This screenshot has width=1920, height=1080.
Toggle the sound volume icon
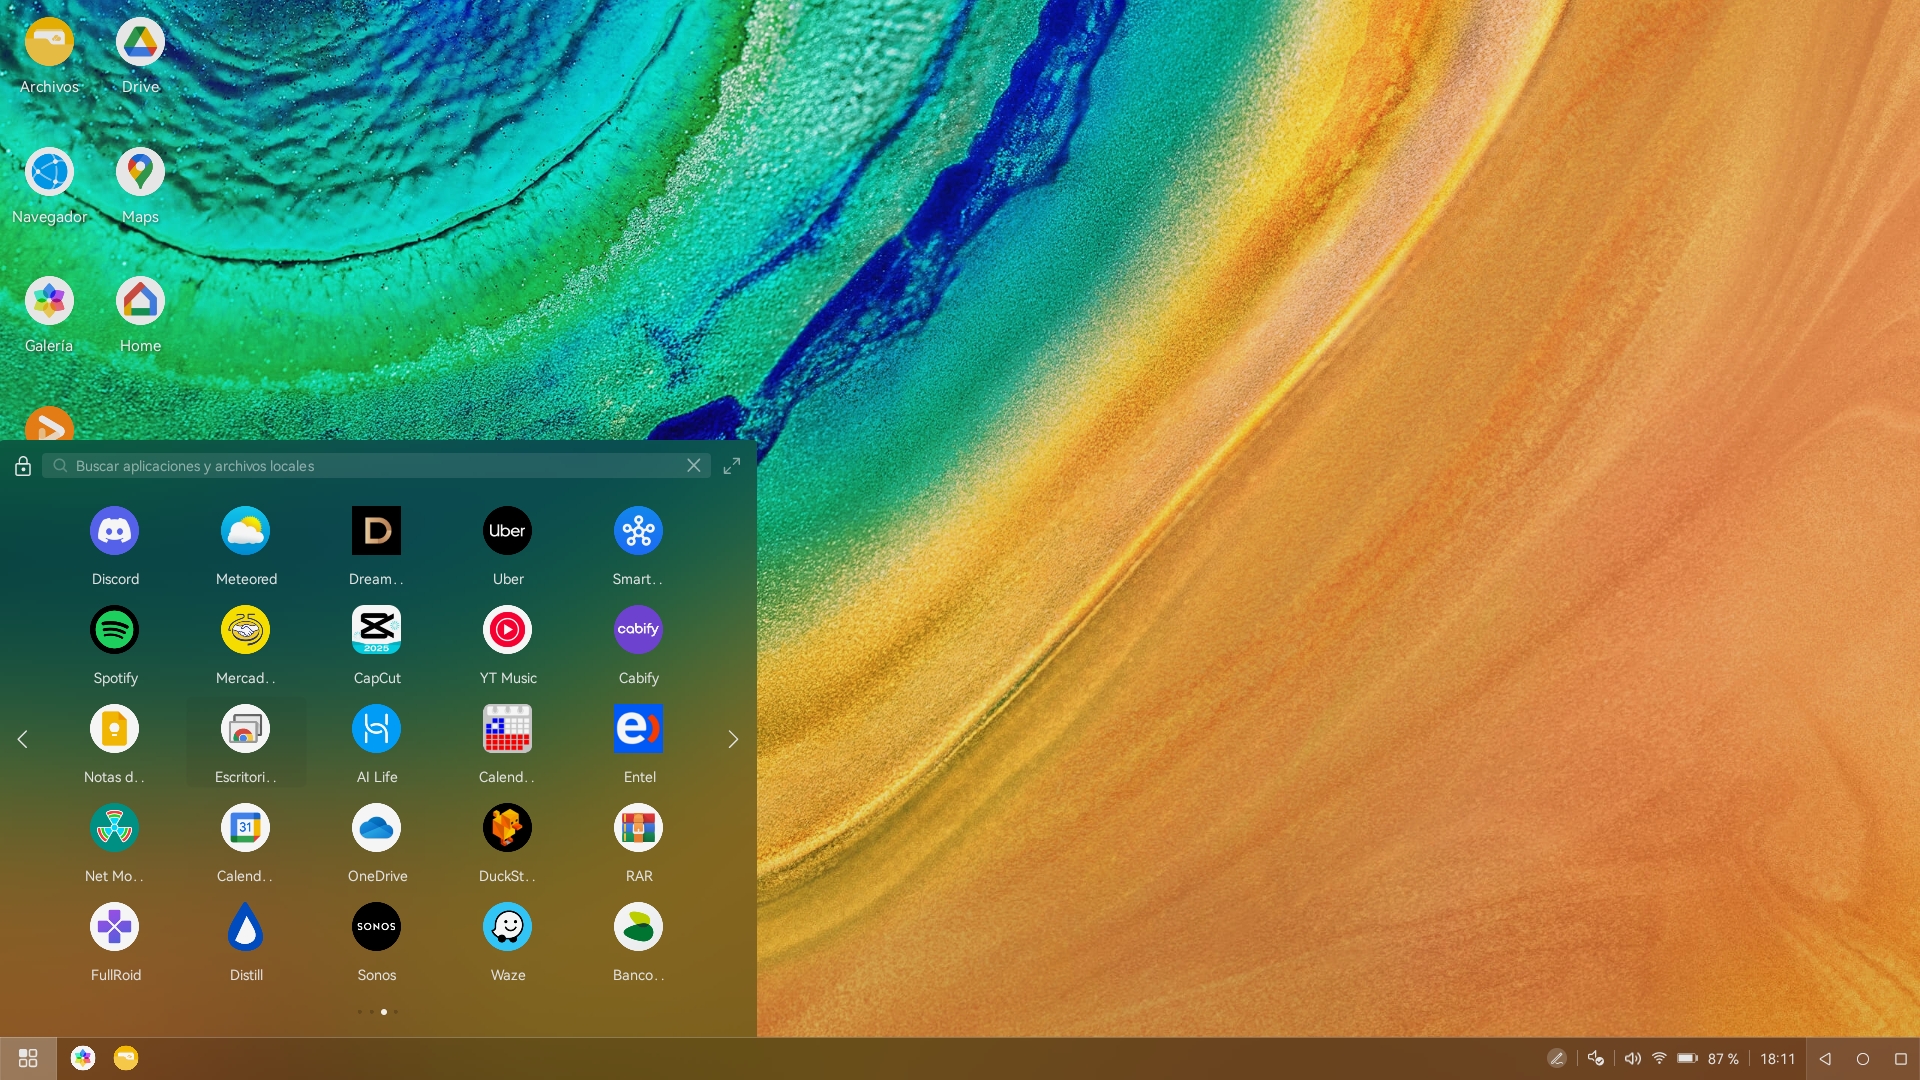pyautogui.click(x=1632, y=1058)
